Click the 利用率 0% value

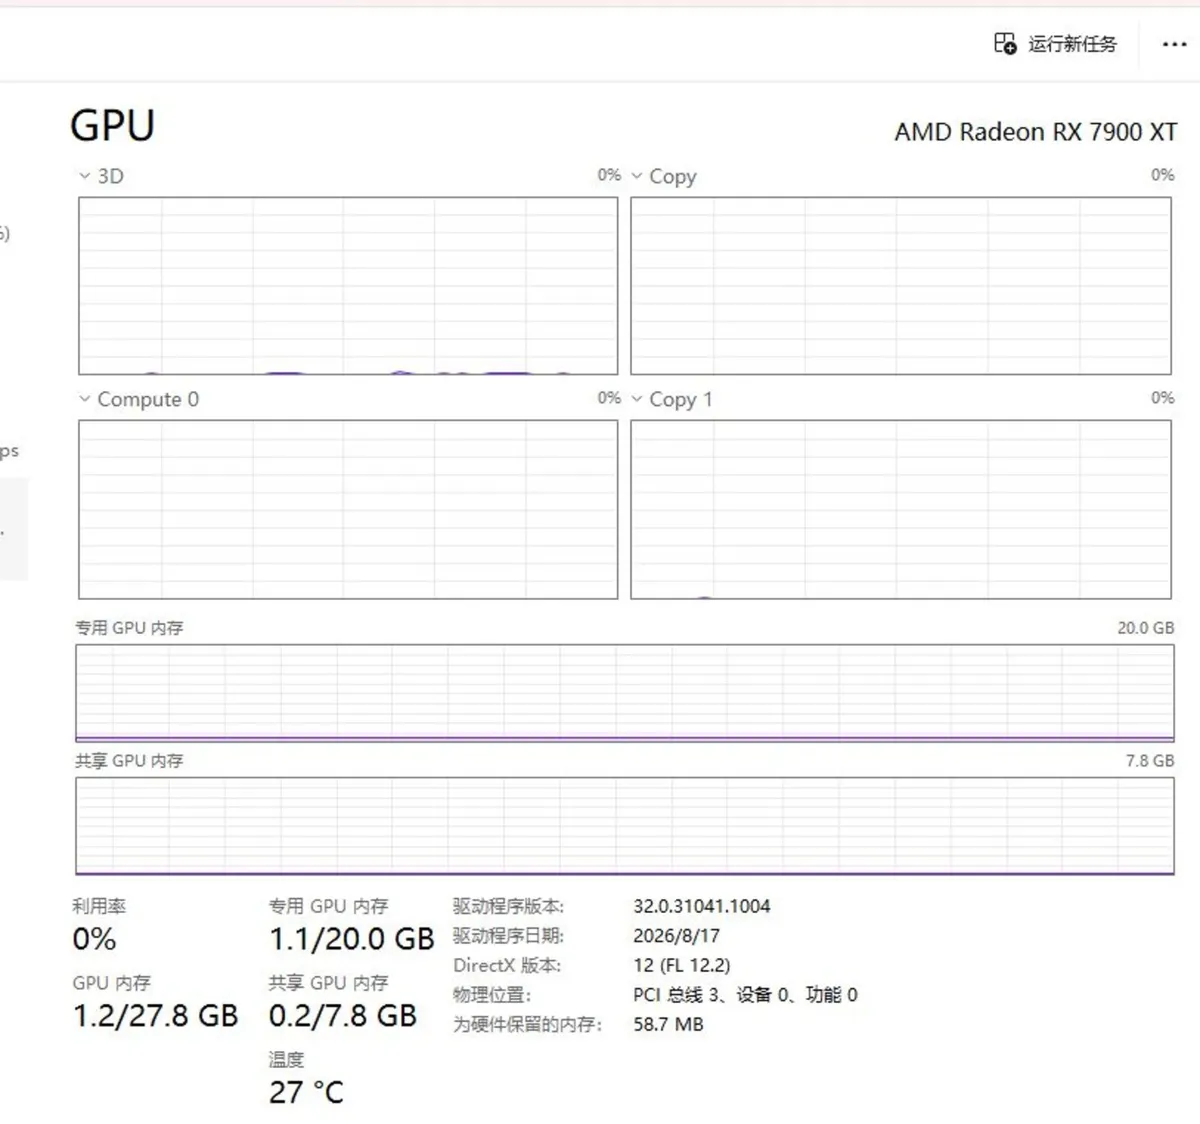94,939
